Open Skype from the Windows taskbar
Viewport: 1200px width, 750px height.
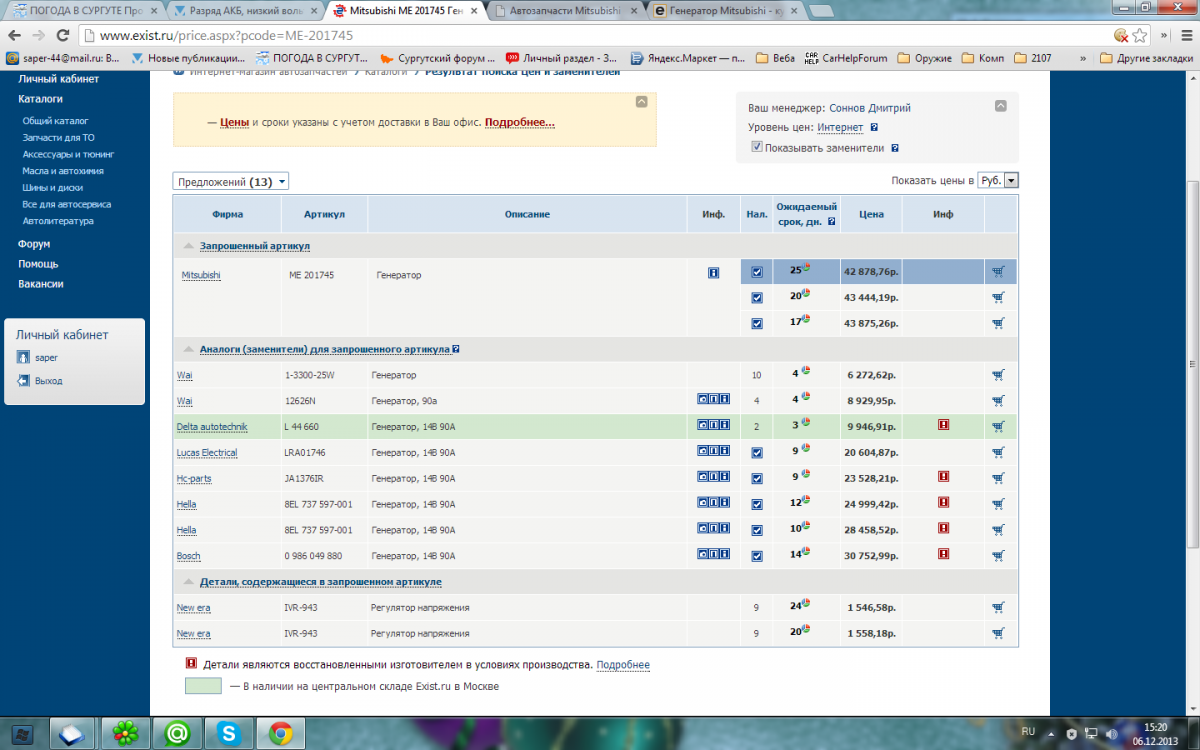pyautogui.click(x=230, y=733)
